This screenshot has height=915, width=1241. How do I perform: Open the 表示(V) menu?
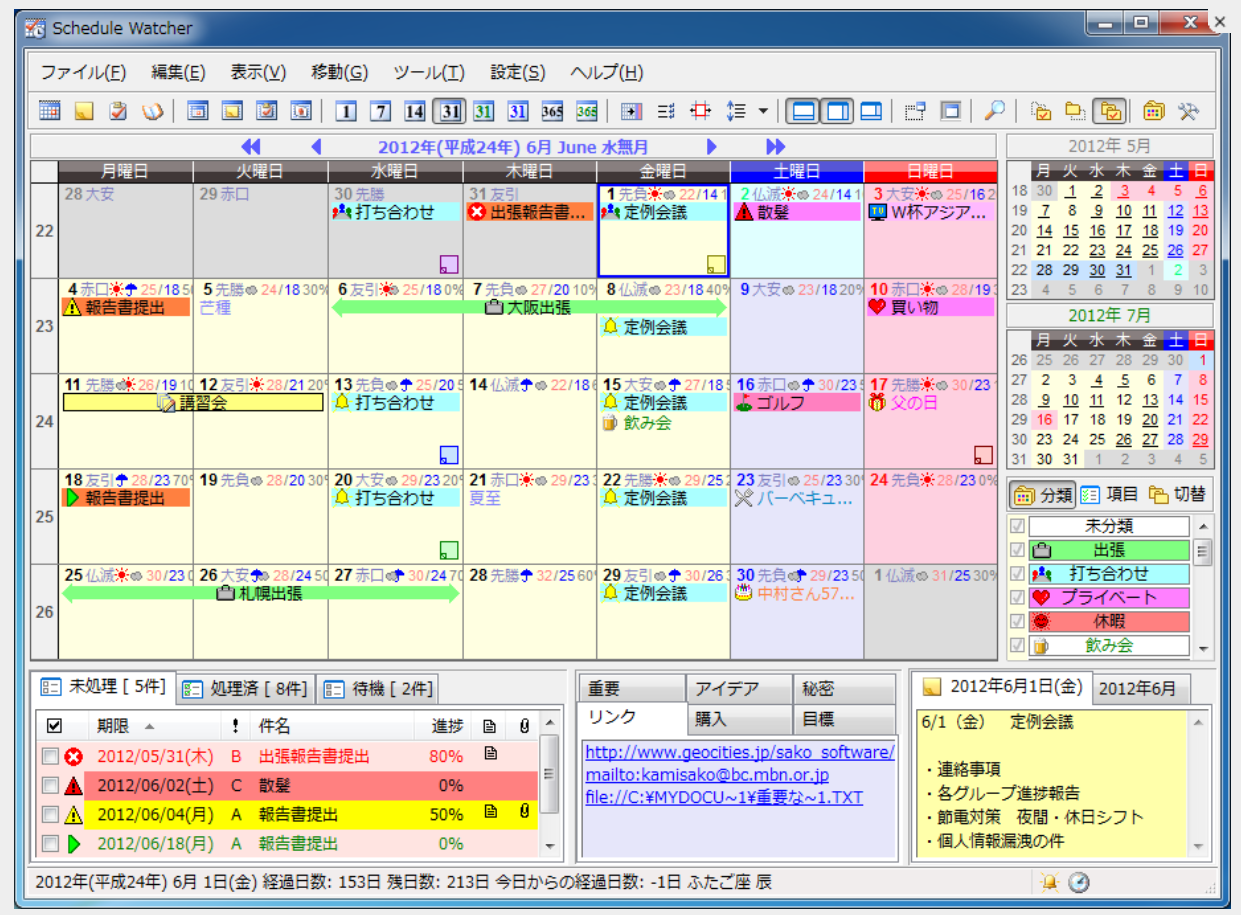(x=258, y=72)
